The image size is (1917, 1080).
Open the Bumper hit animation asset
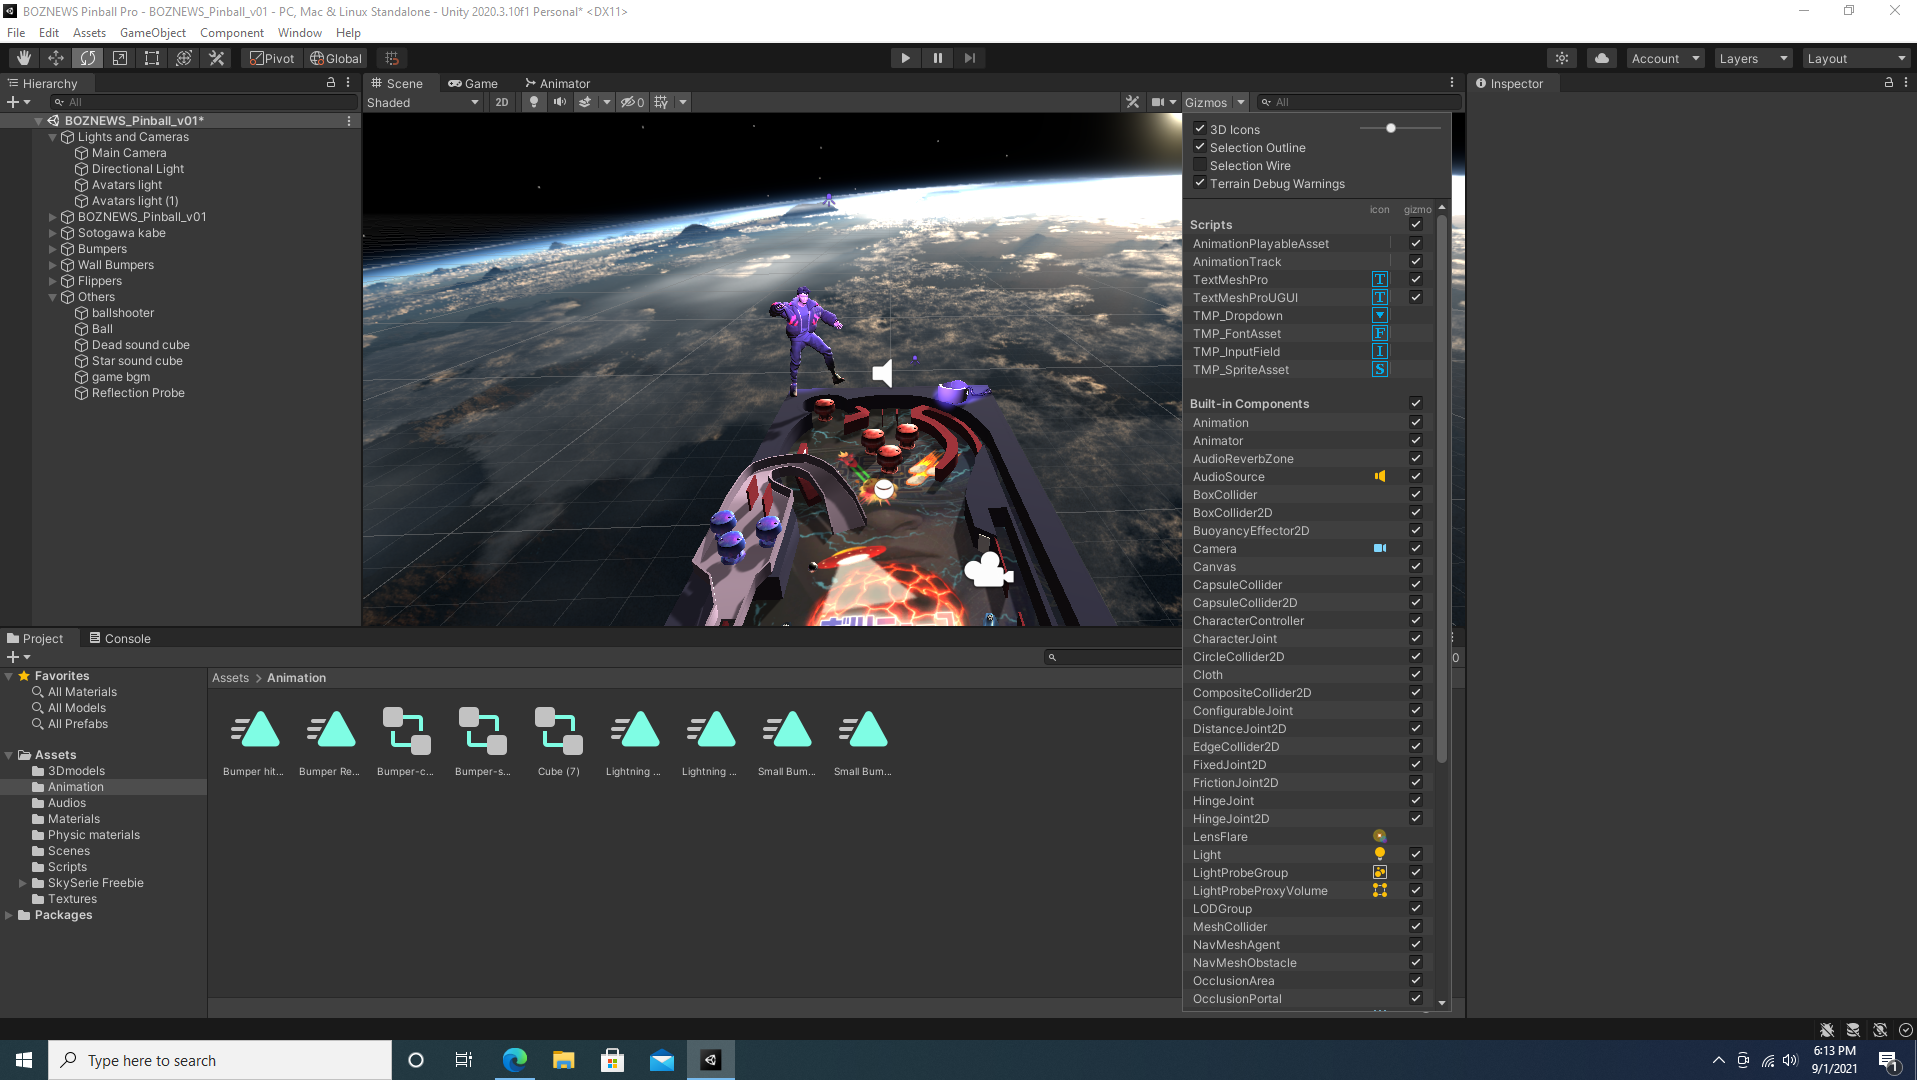coord(254,741)
